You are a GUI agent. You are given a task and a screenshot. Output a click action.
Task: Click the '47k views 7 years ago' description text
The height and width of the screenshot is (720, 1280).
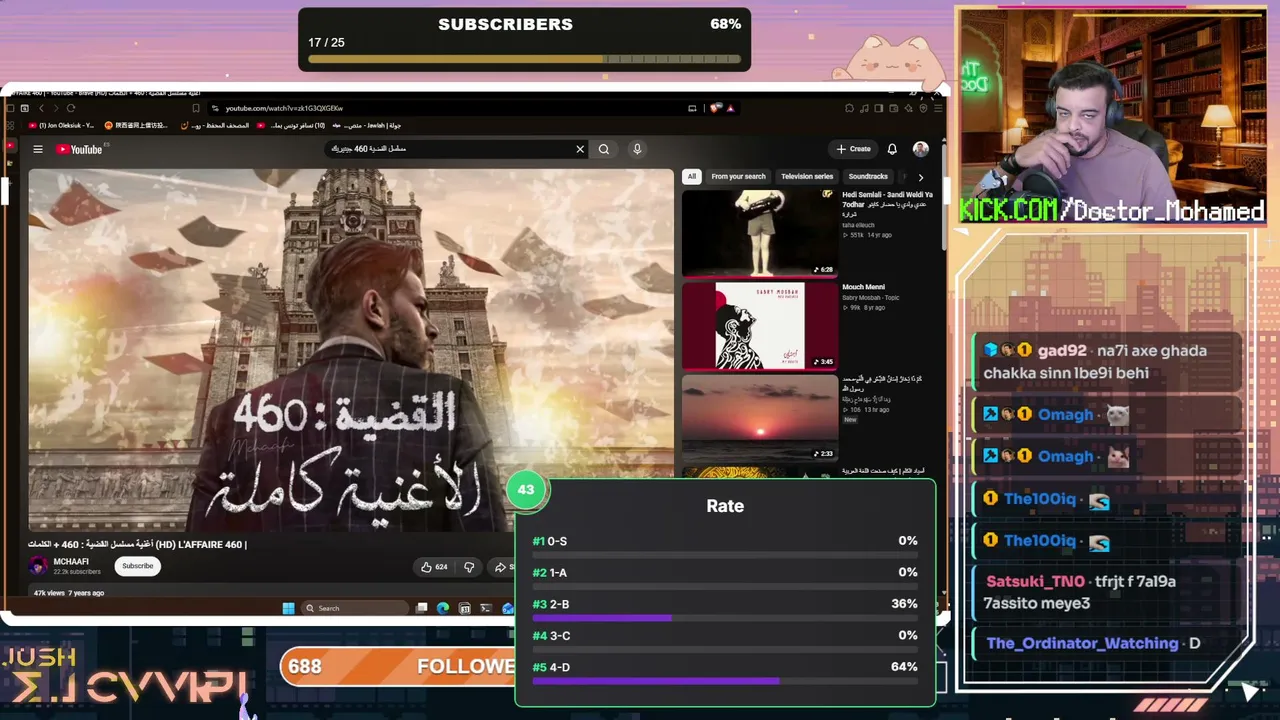click(69, 593)
